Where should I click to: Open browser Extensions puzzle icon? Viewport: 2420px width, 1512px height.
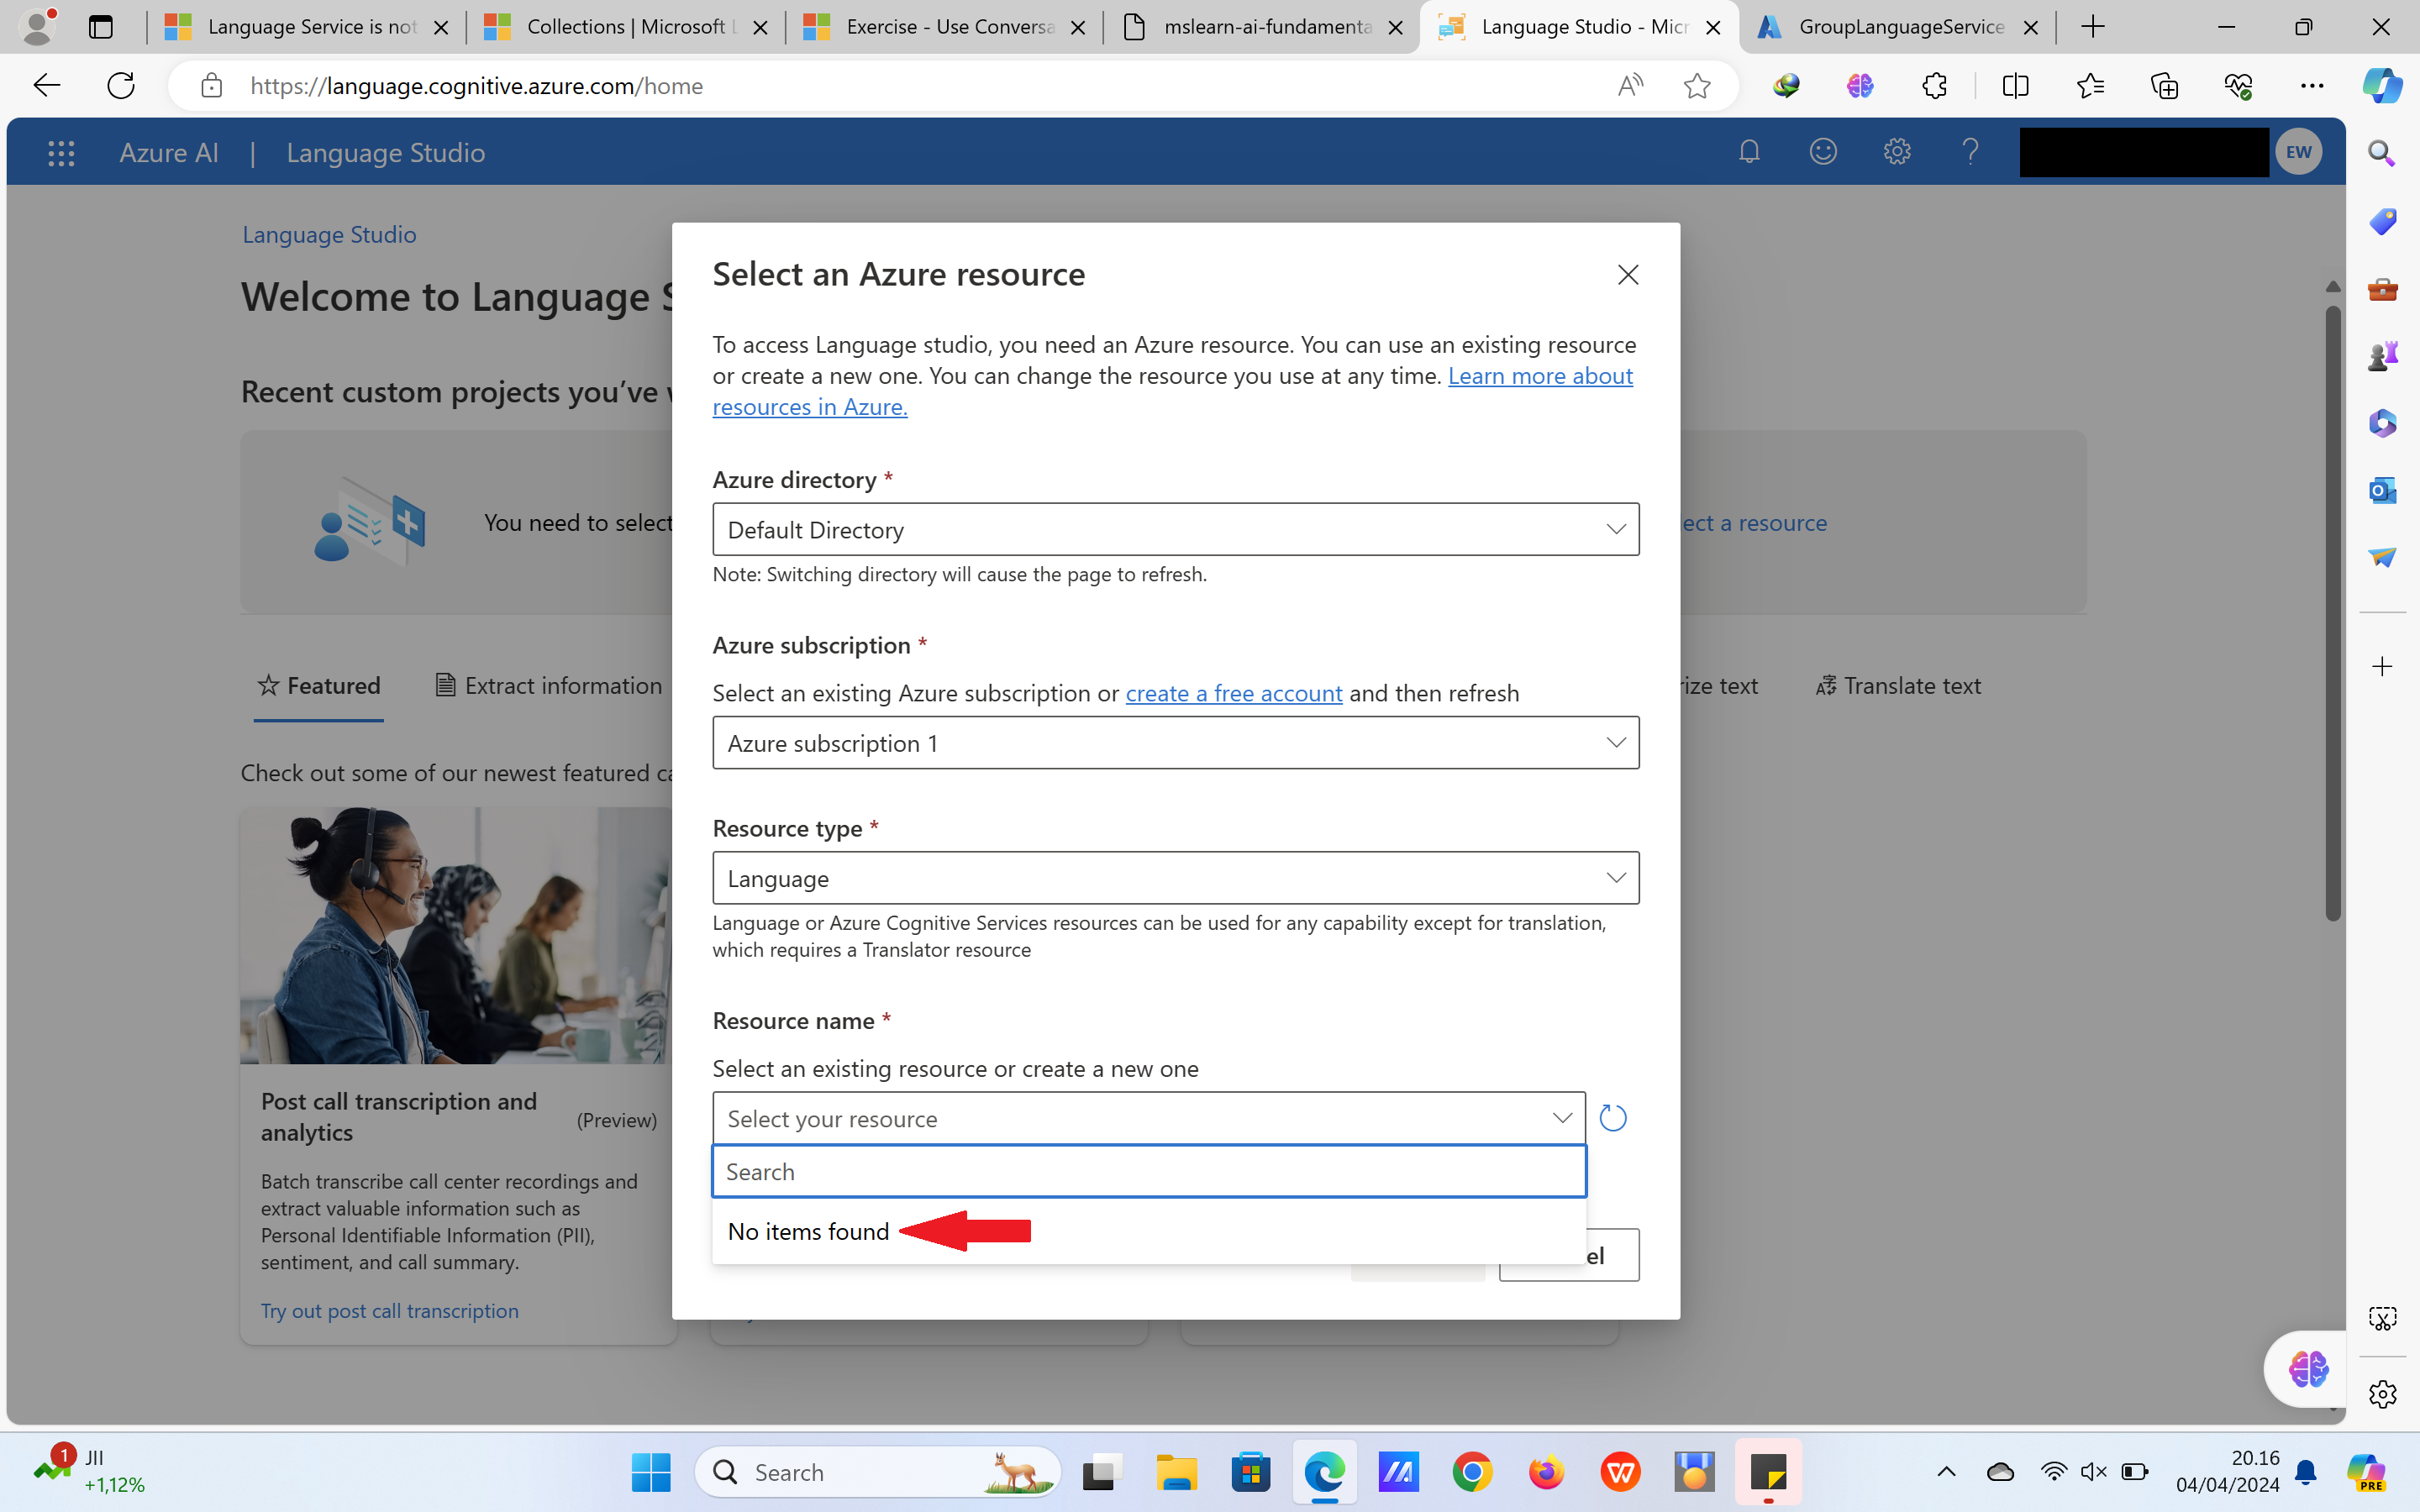1934,86
